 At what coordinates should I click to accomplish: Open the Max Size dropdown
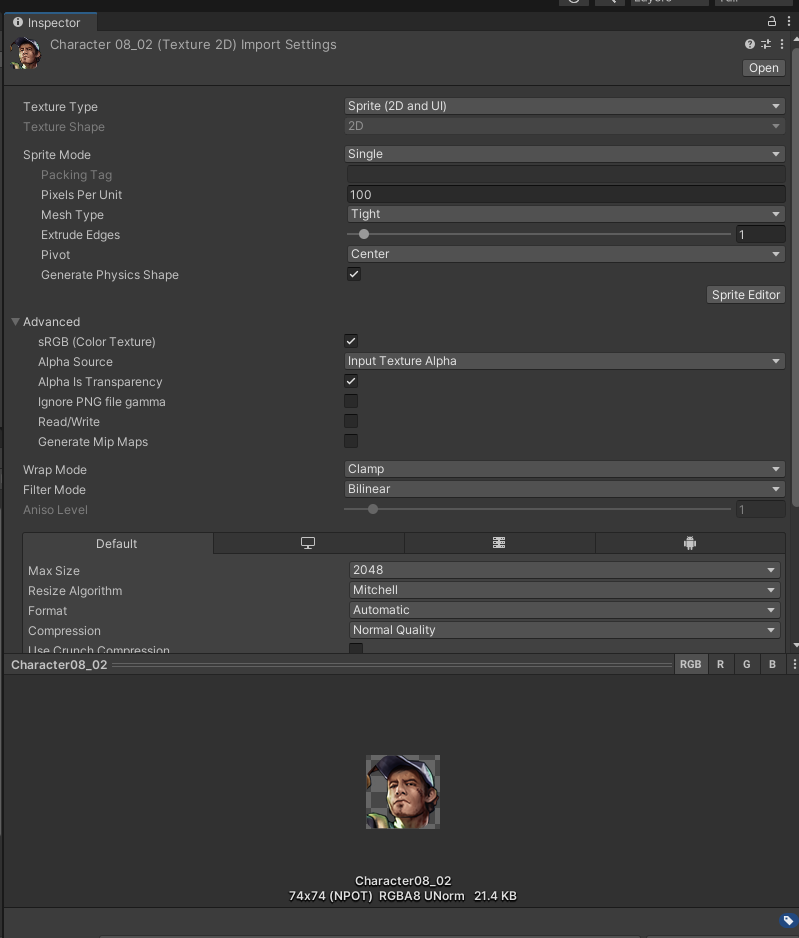tap(564, 570)
